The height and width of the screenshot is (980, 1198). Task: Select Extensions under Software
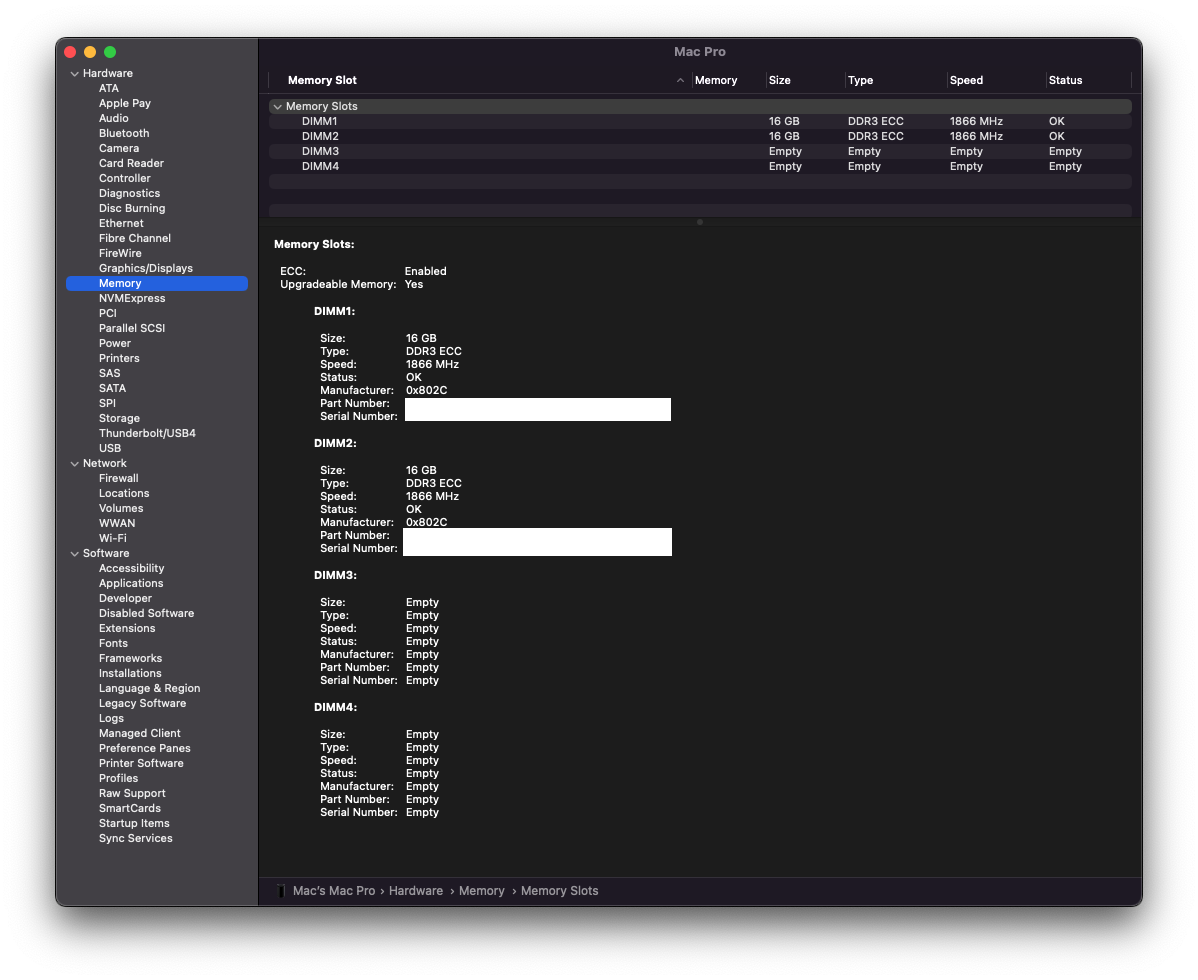(127, 629)
